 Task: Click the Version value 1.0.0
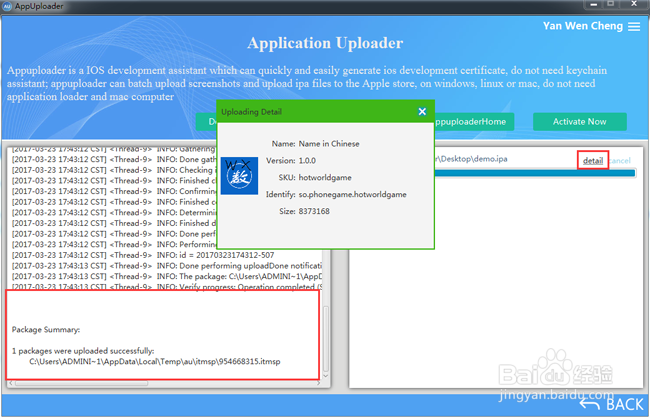307,160
